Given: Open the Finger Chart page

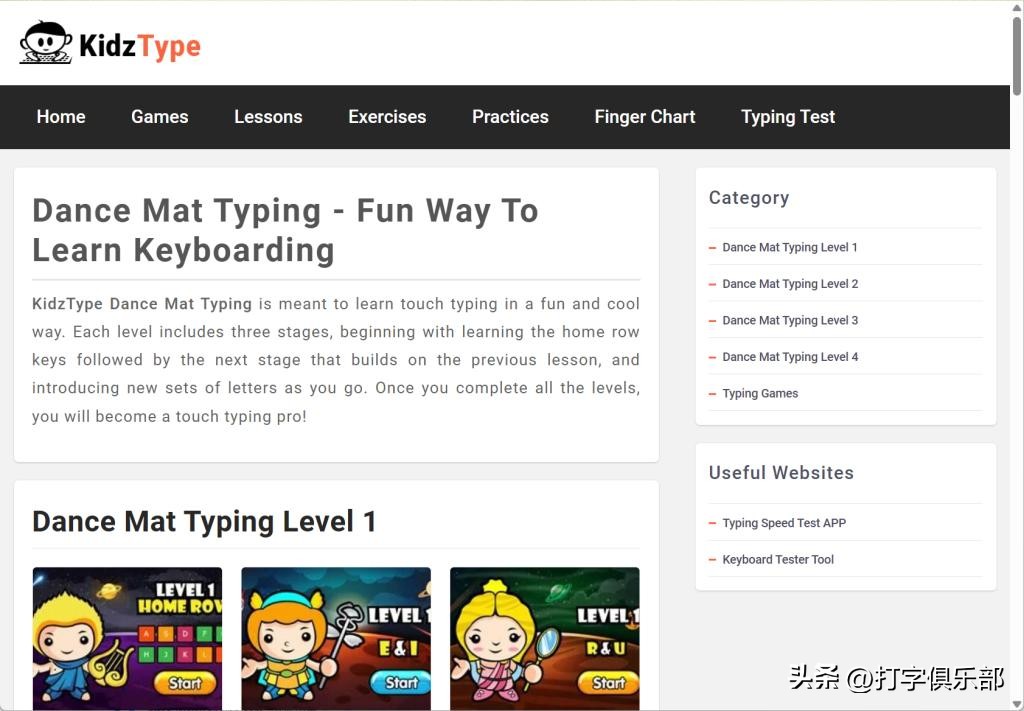Looking at the screenshot, I should click(644, 117).
